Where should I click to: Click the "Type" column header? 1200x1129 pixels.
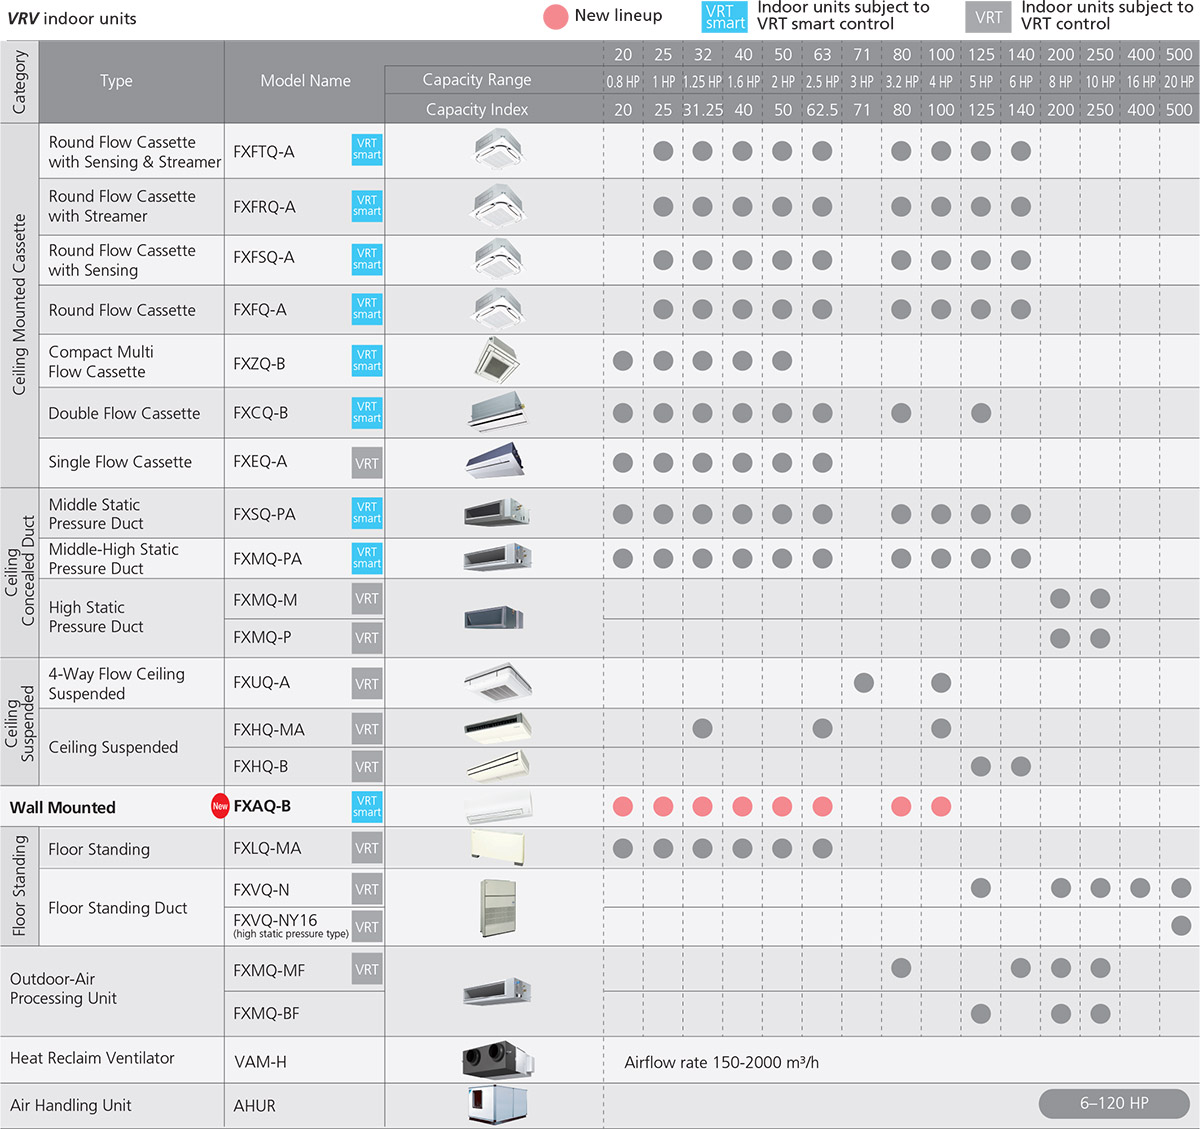coord(116,81)
